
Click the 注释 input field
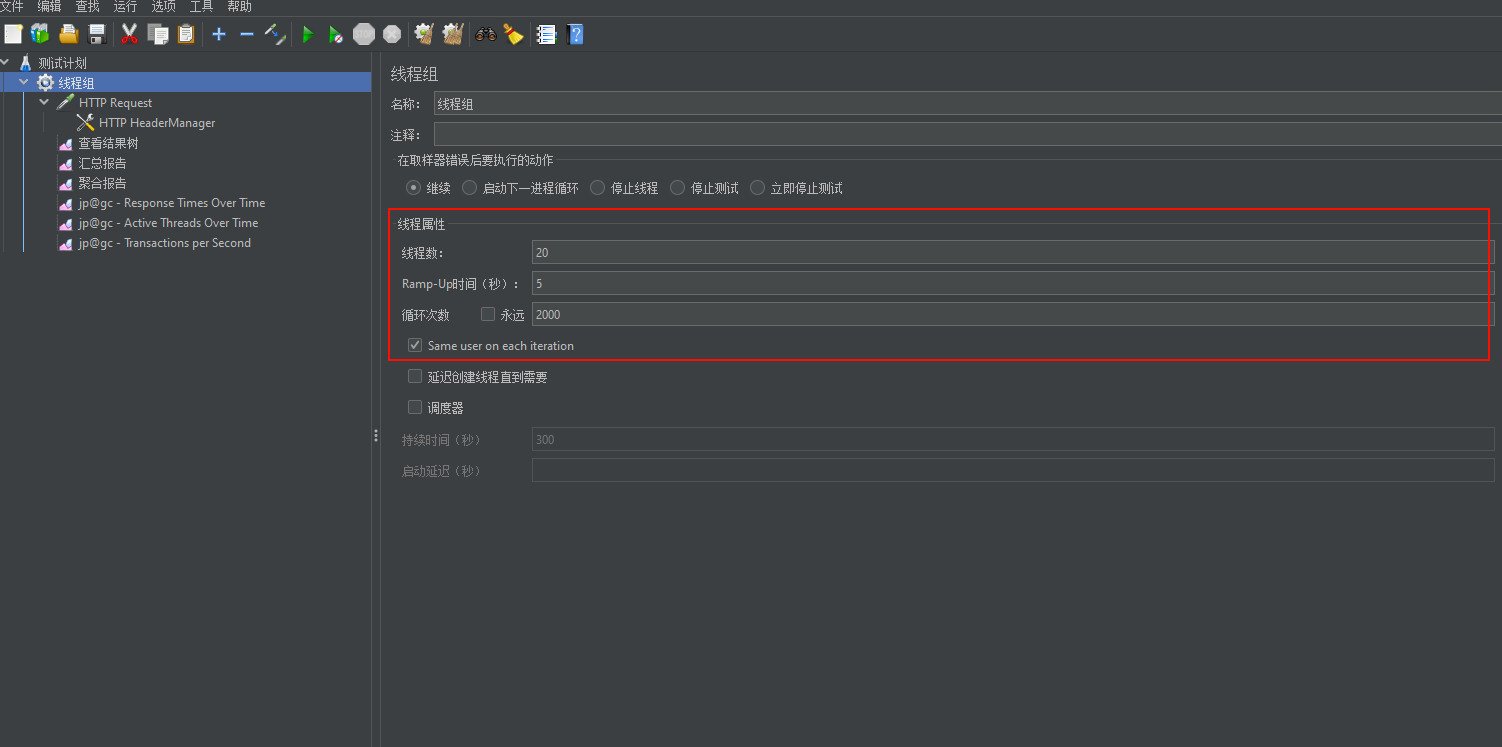[x=967, y=134]
